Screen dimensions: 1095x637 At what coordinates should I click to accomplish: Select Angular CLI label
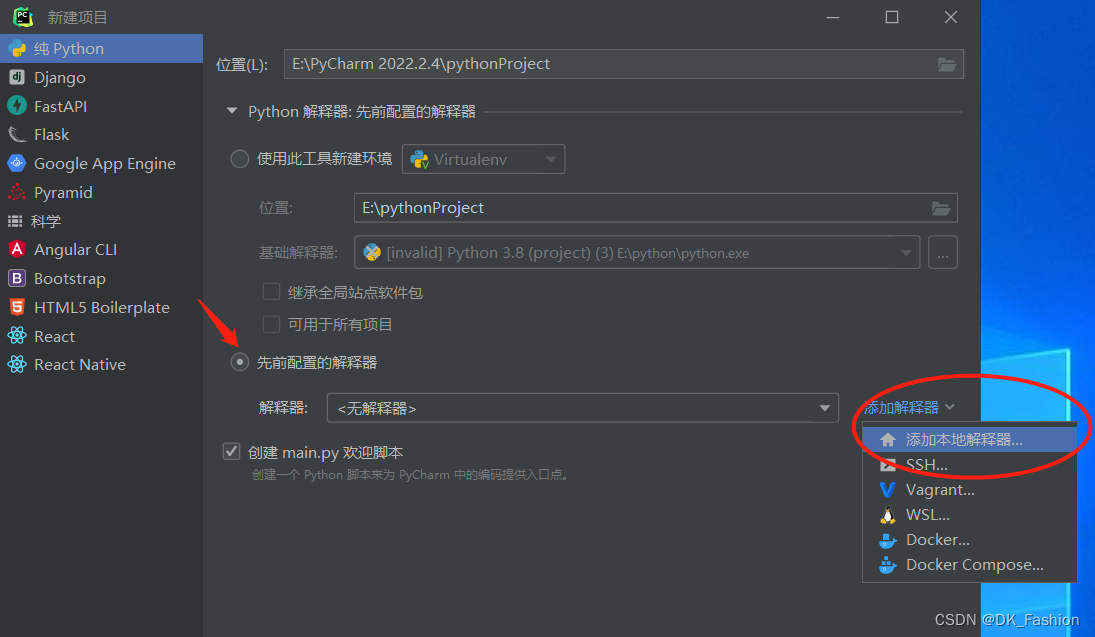point(75,249)
